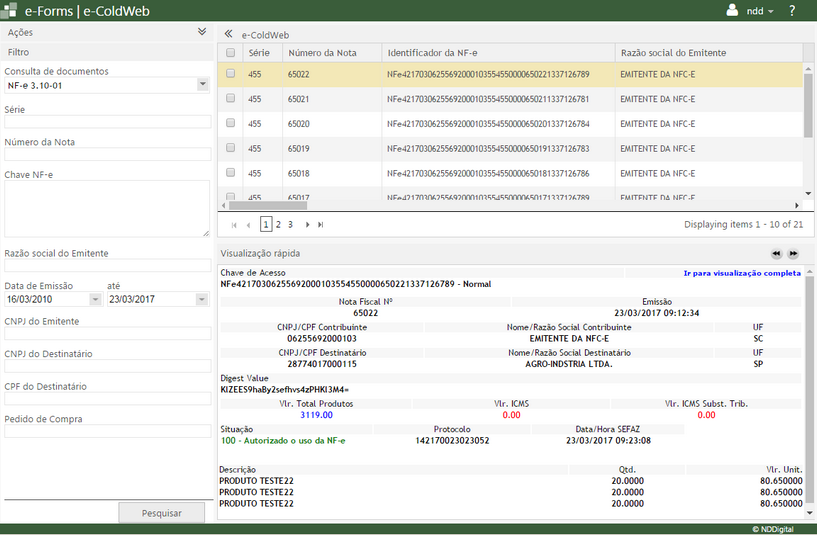
Task: Click the user profile icon for ndd
Action: [731, 10]
